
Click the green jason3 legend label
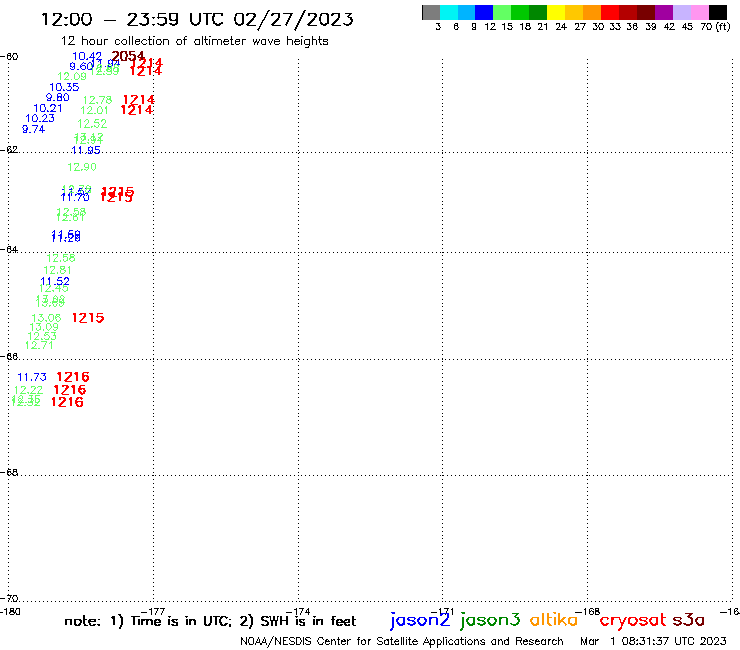[490, 620]
